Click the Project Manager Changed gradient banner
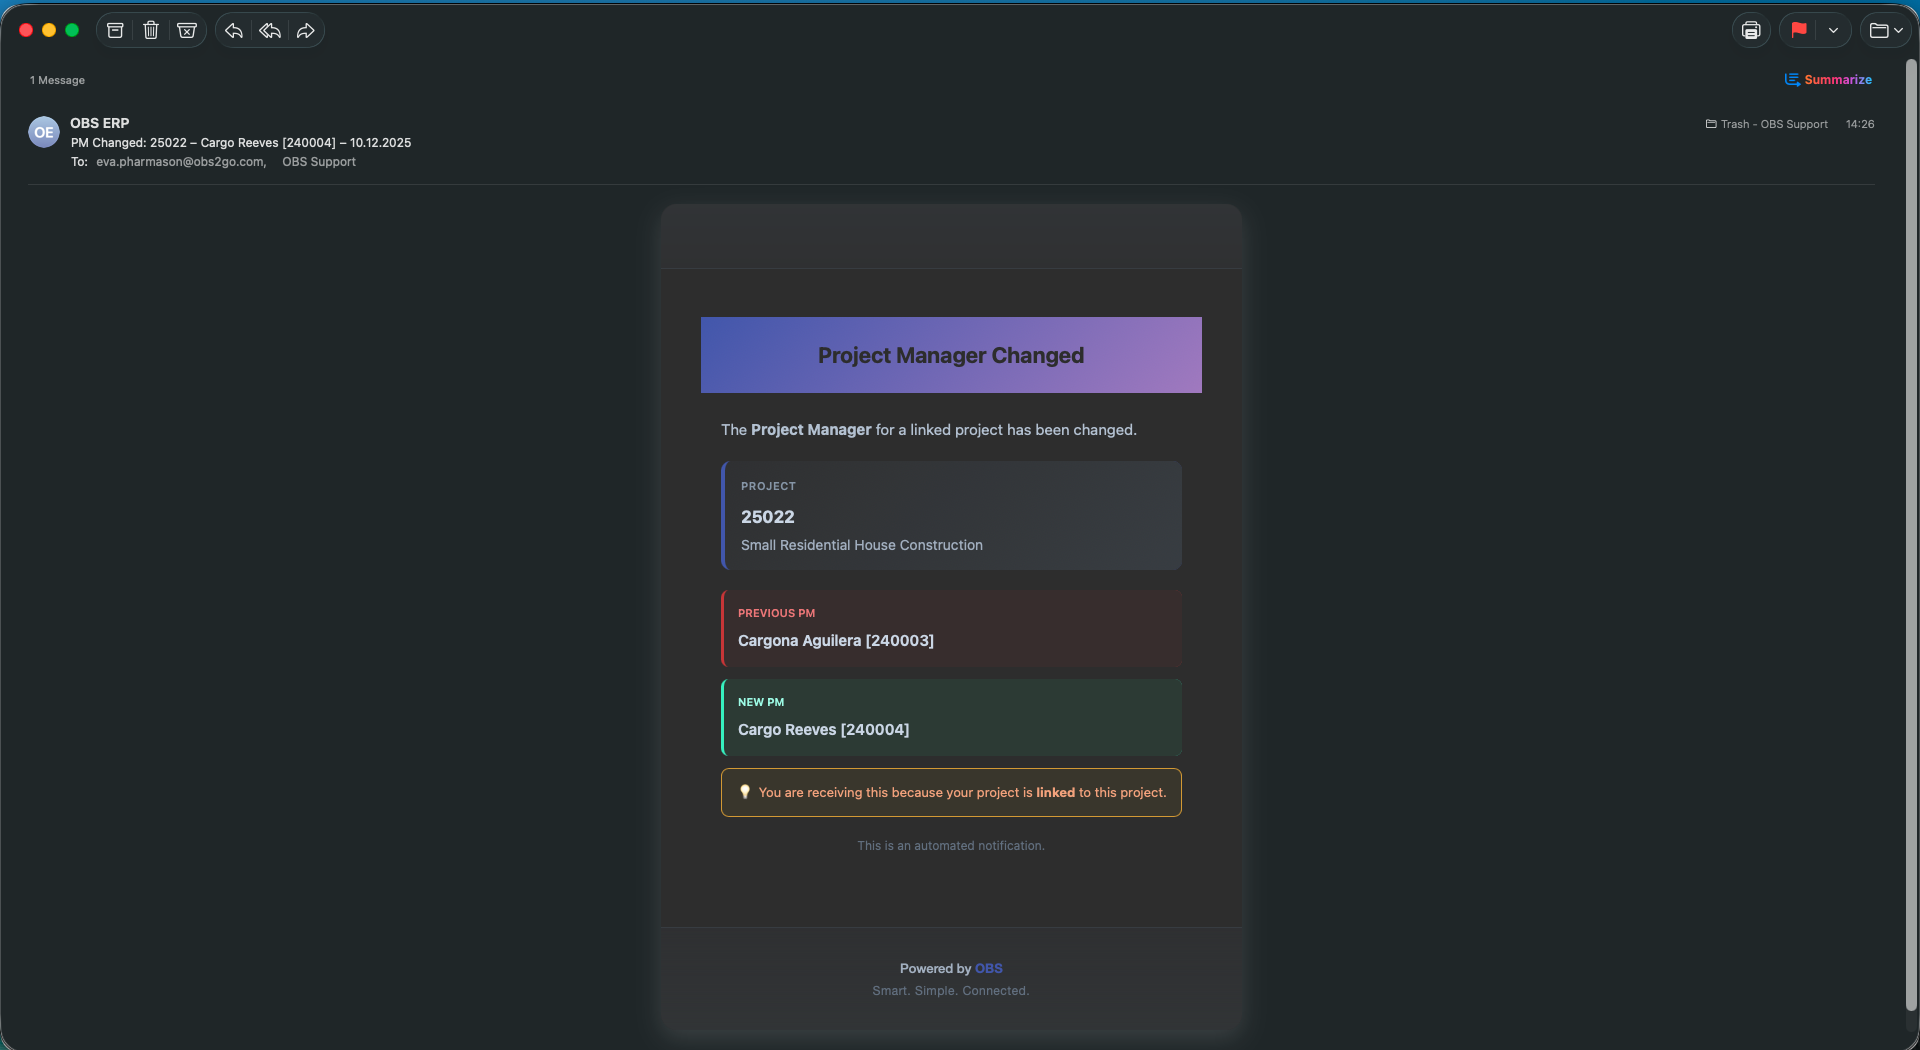 (951, 355)
